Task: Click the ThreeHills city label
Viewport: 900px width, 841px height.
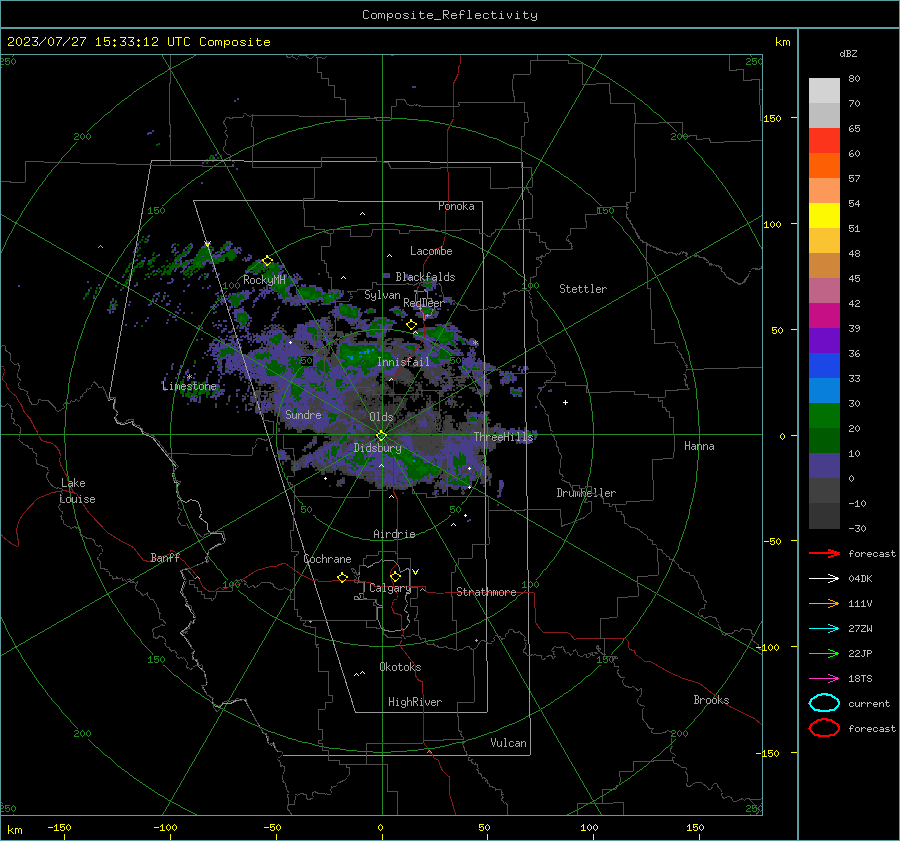Action: 503,437
